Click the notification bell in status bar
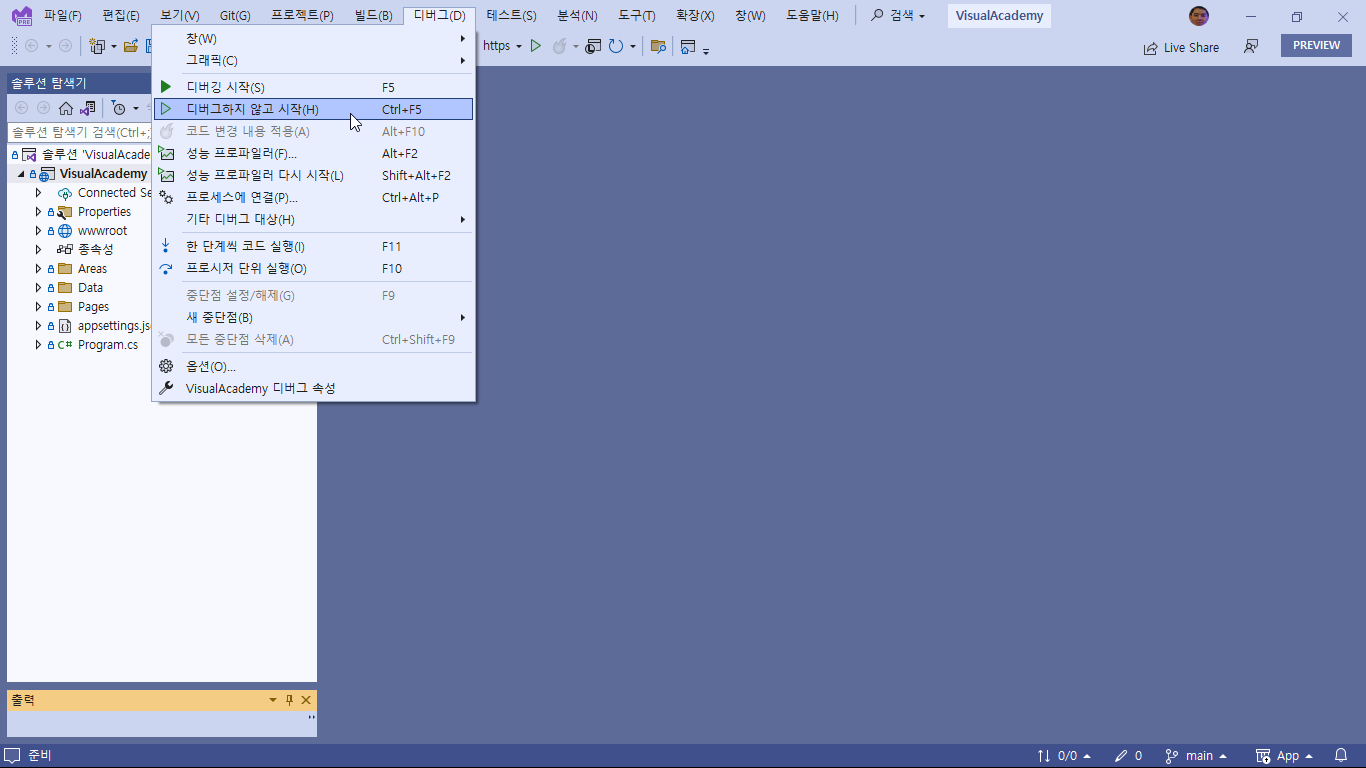Viewport: 1366px width, 768px height. coord(1341,756)
